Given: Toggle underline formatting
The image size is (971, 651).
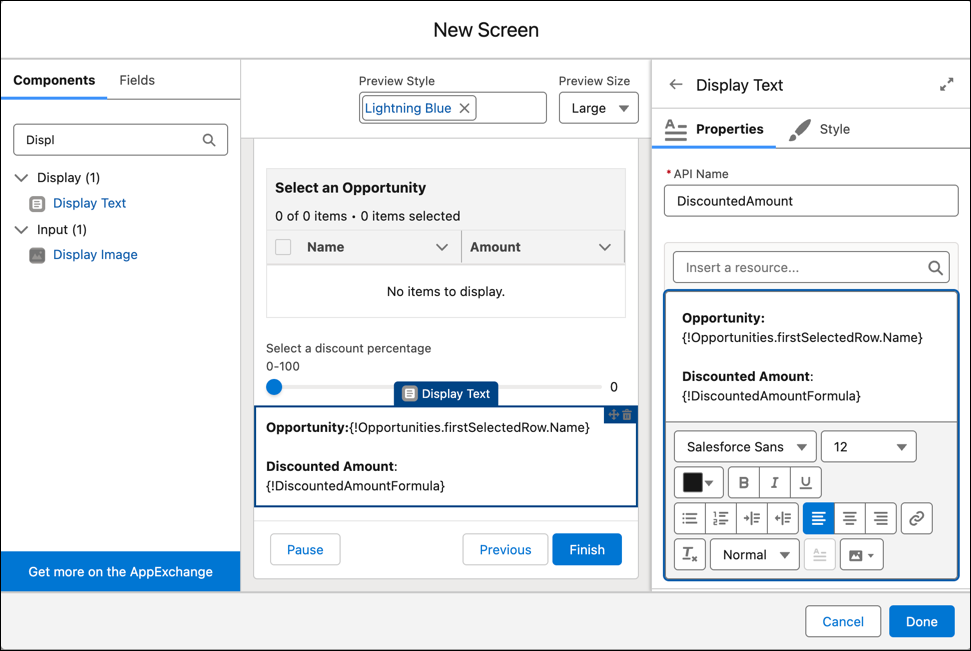Looking at the screenshot, I should [805, 483].
